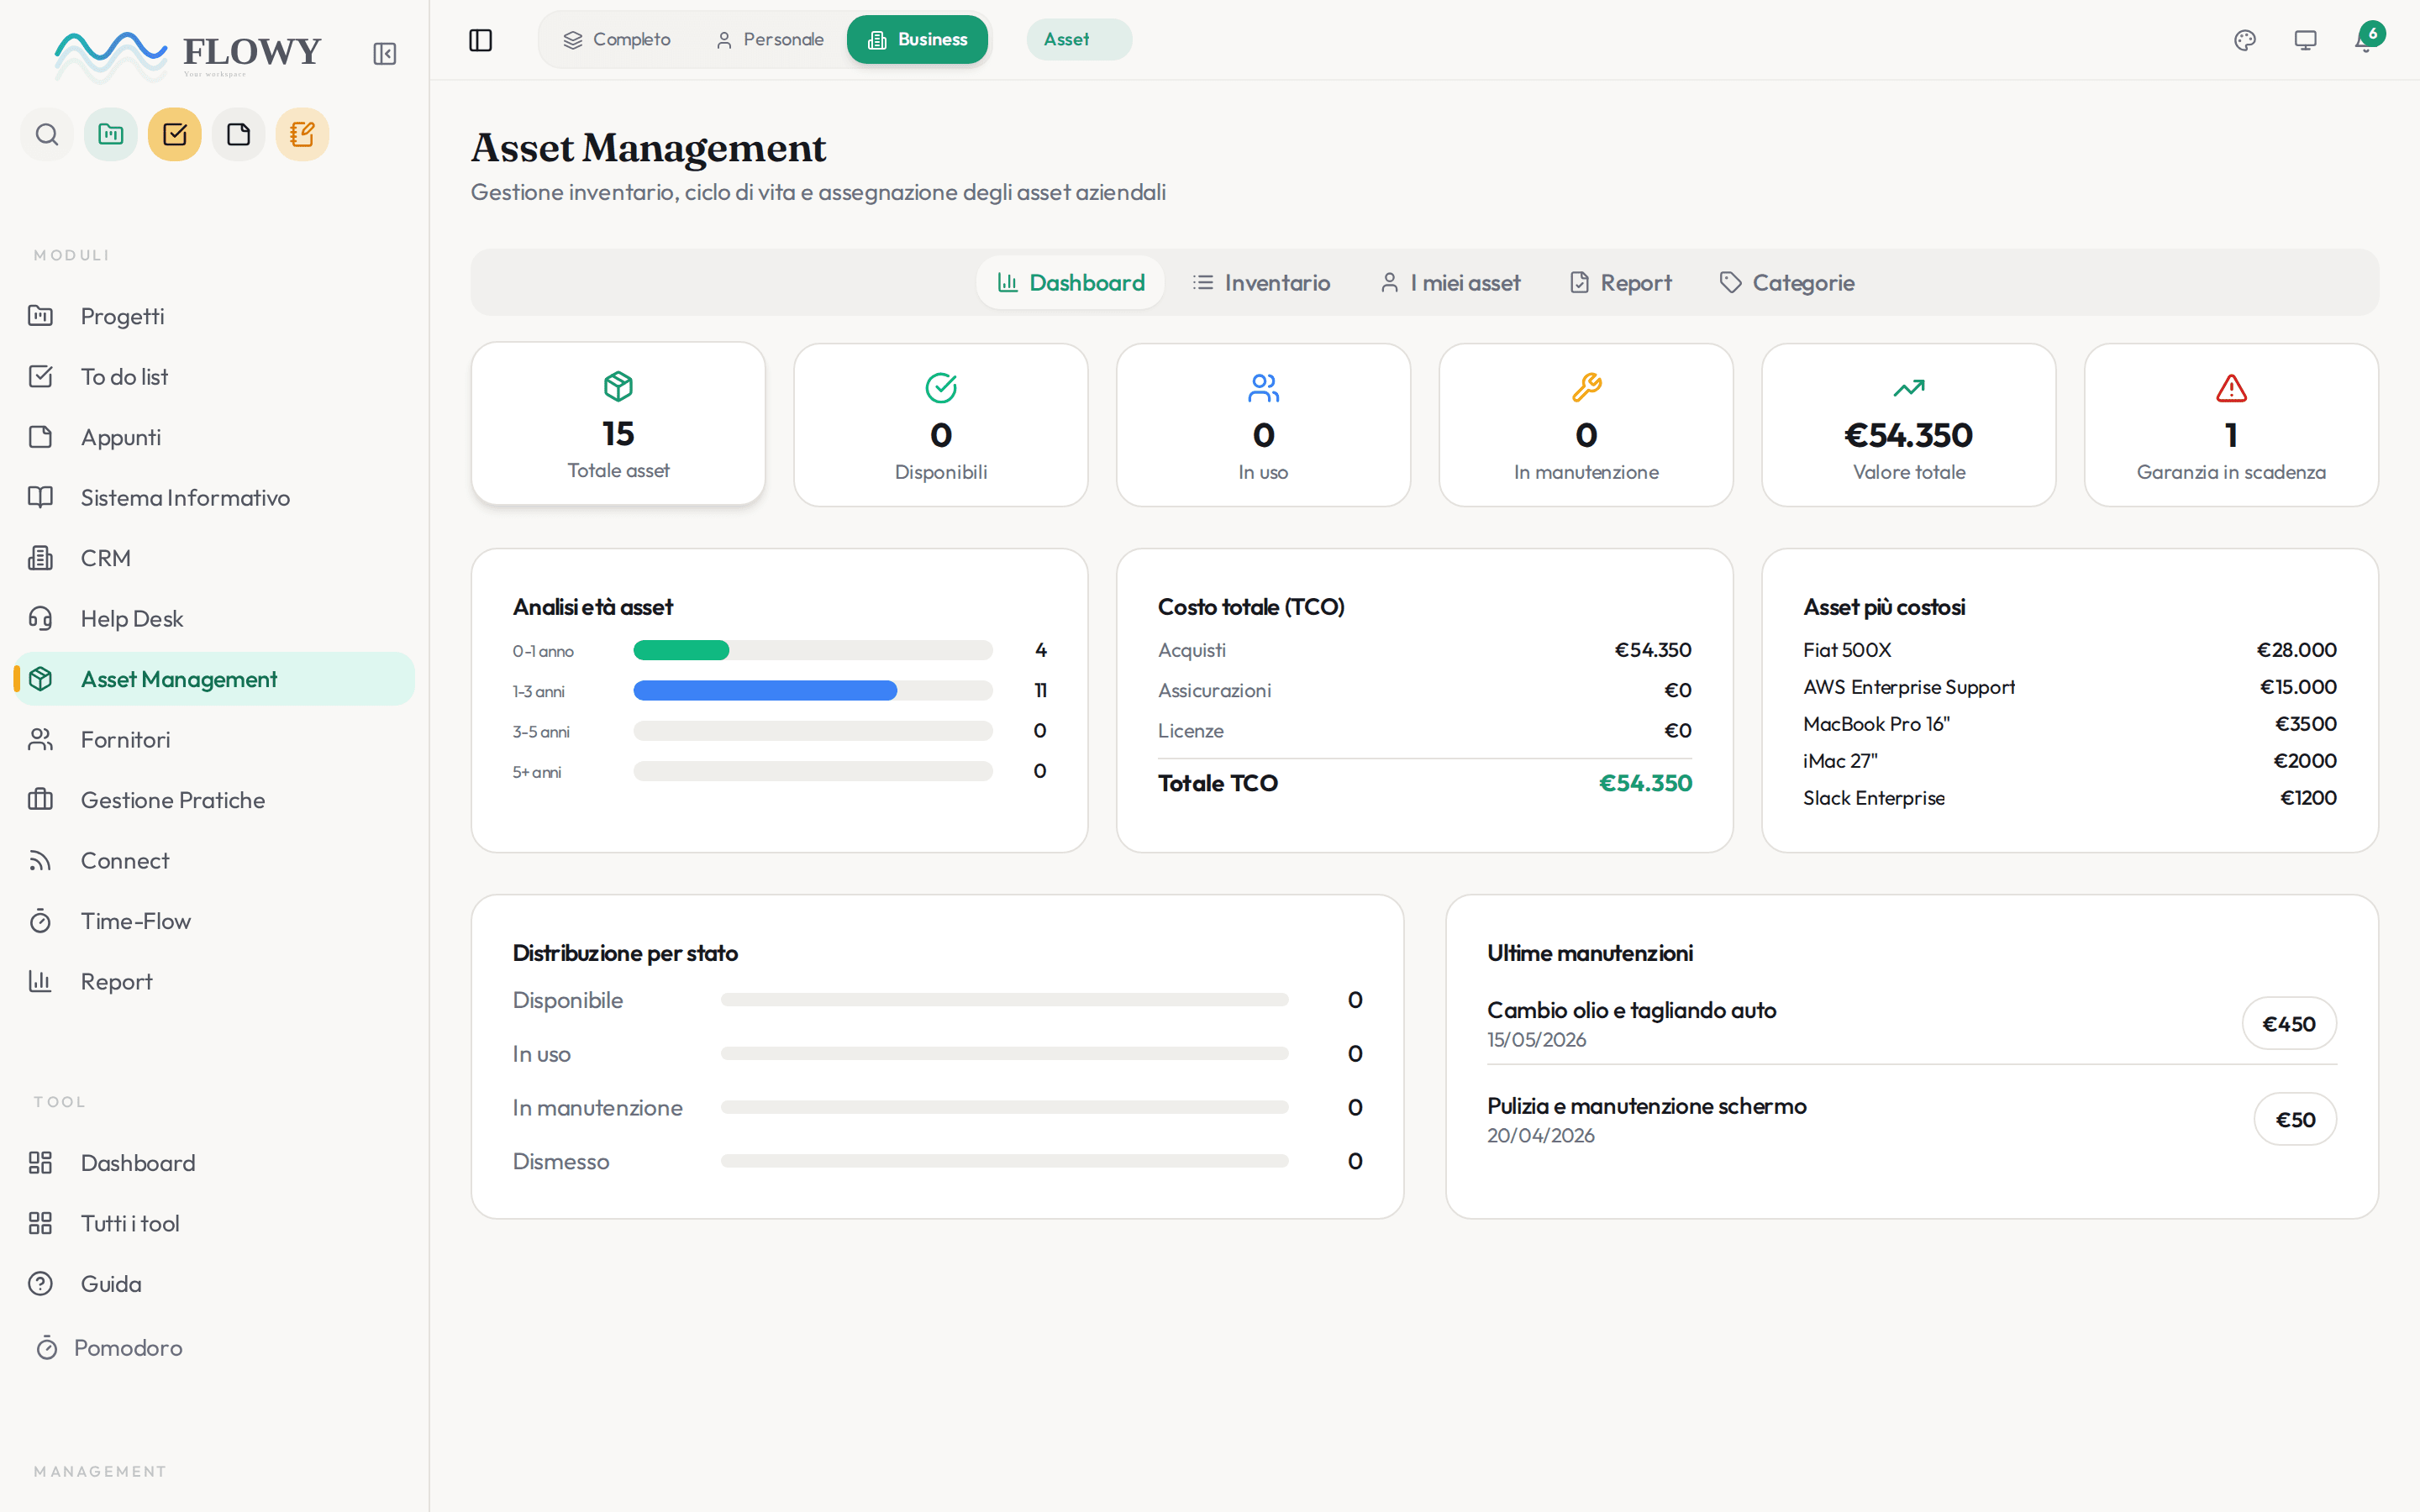2420x1512 pixels.
Task: Open the orange notebook edit quick-access icon
Action: point(302,134)
